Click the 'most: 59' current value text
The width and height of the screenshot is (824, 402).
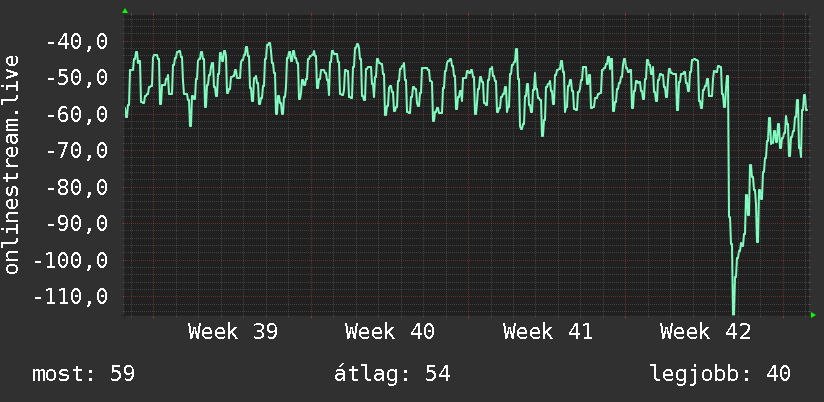(84, 374)
